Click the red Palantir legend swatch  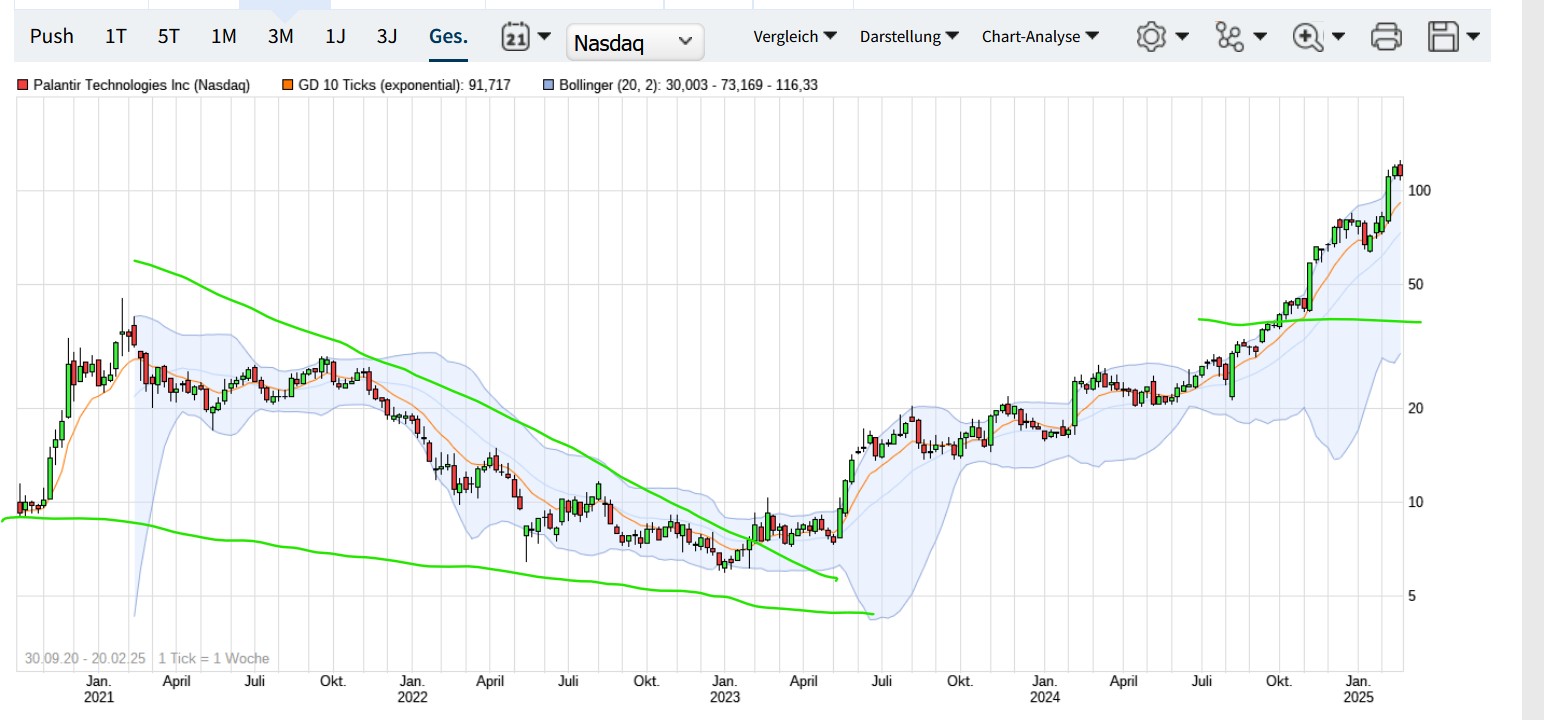[23, 85]
